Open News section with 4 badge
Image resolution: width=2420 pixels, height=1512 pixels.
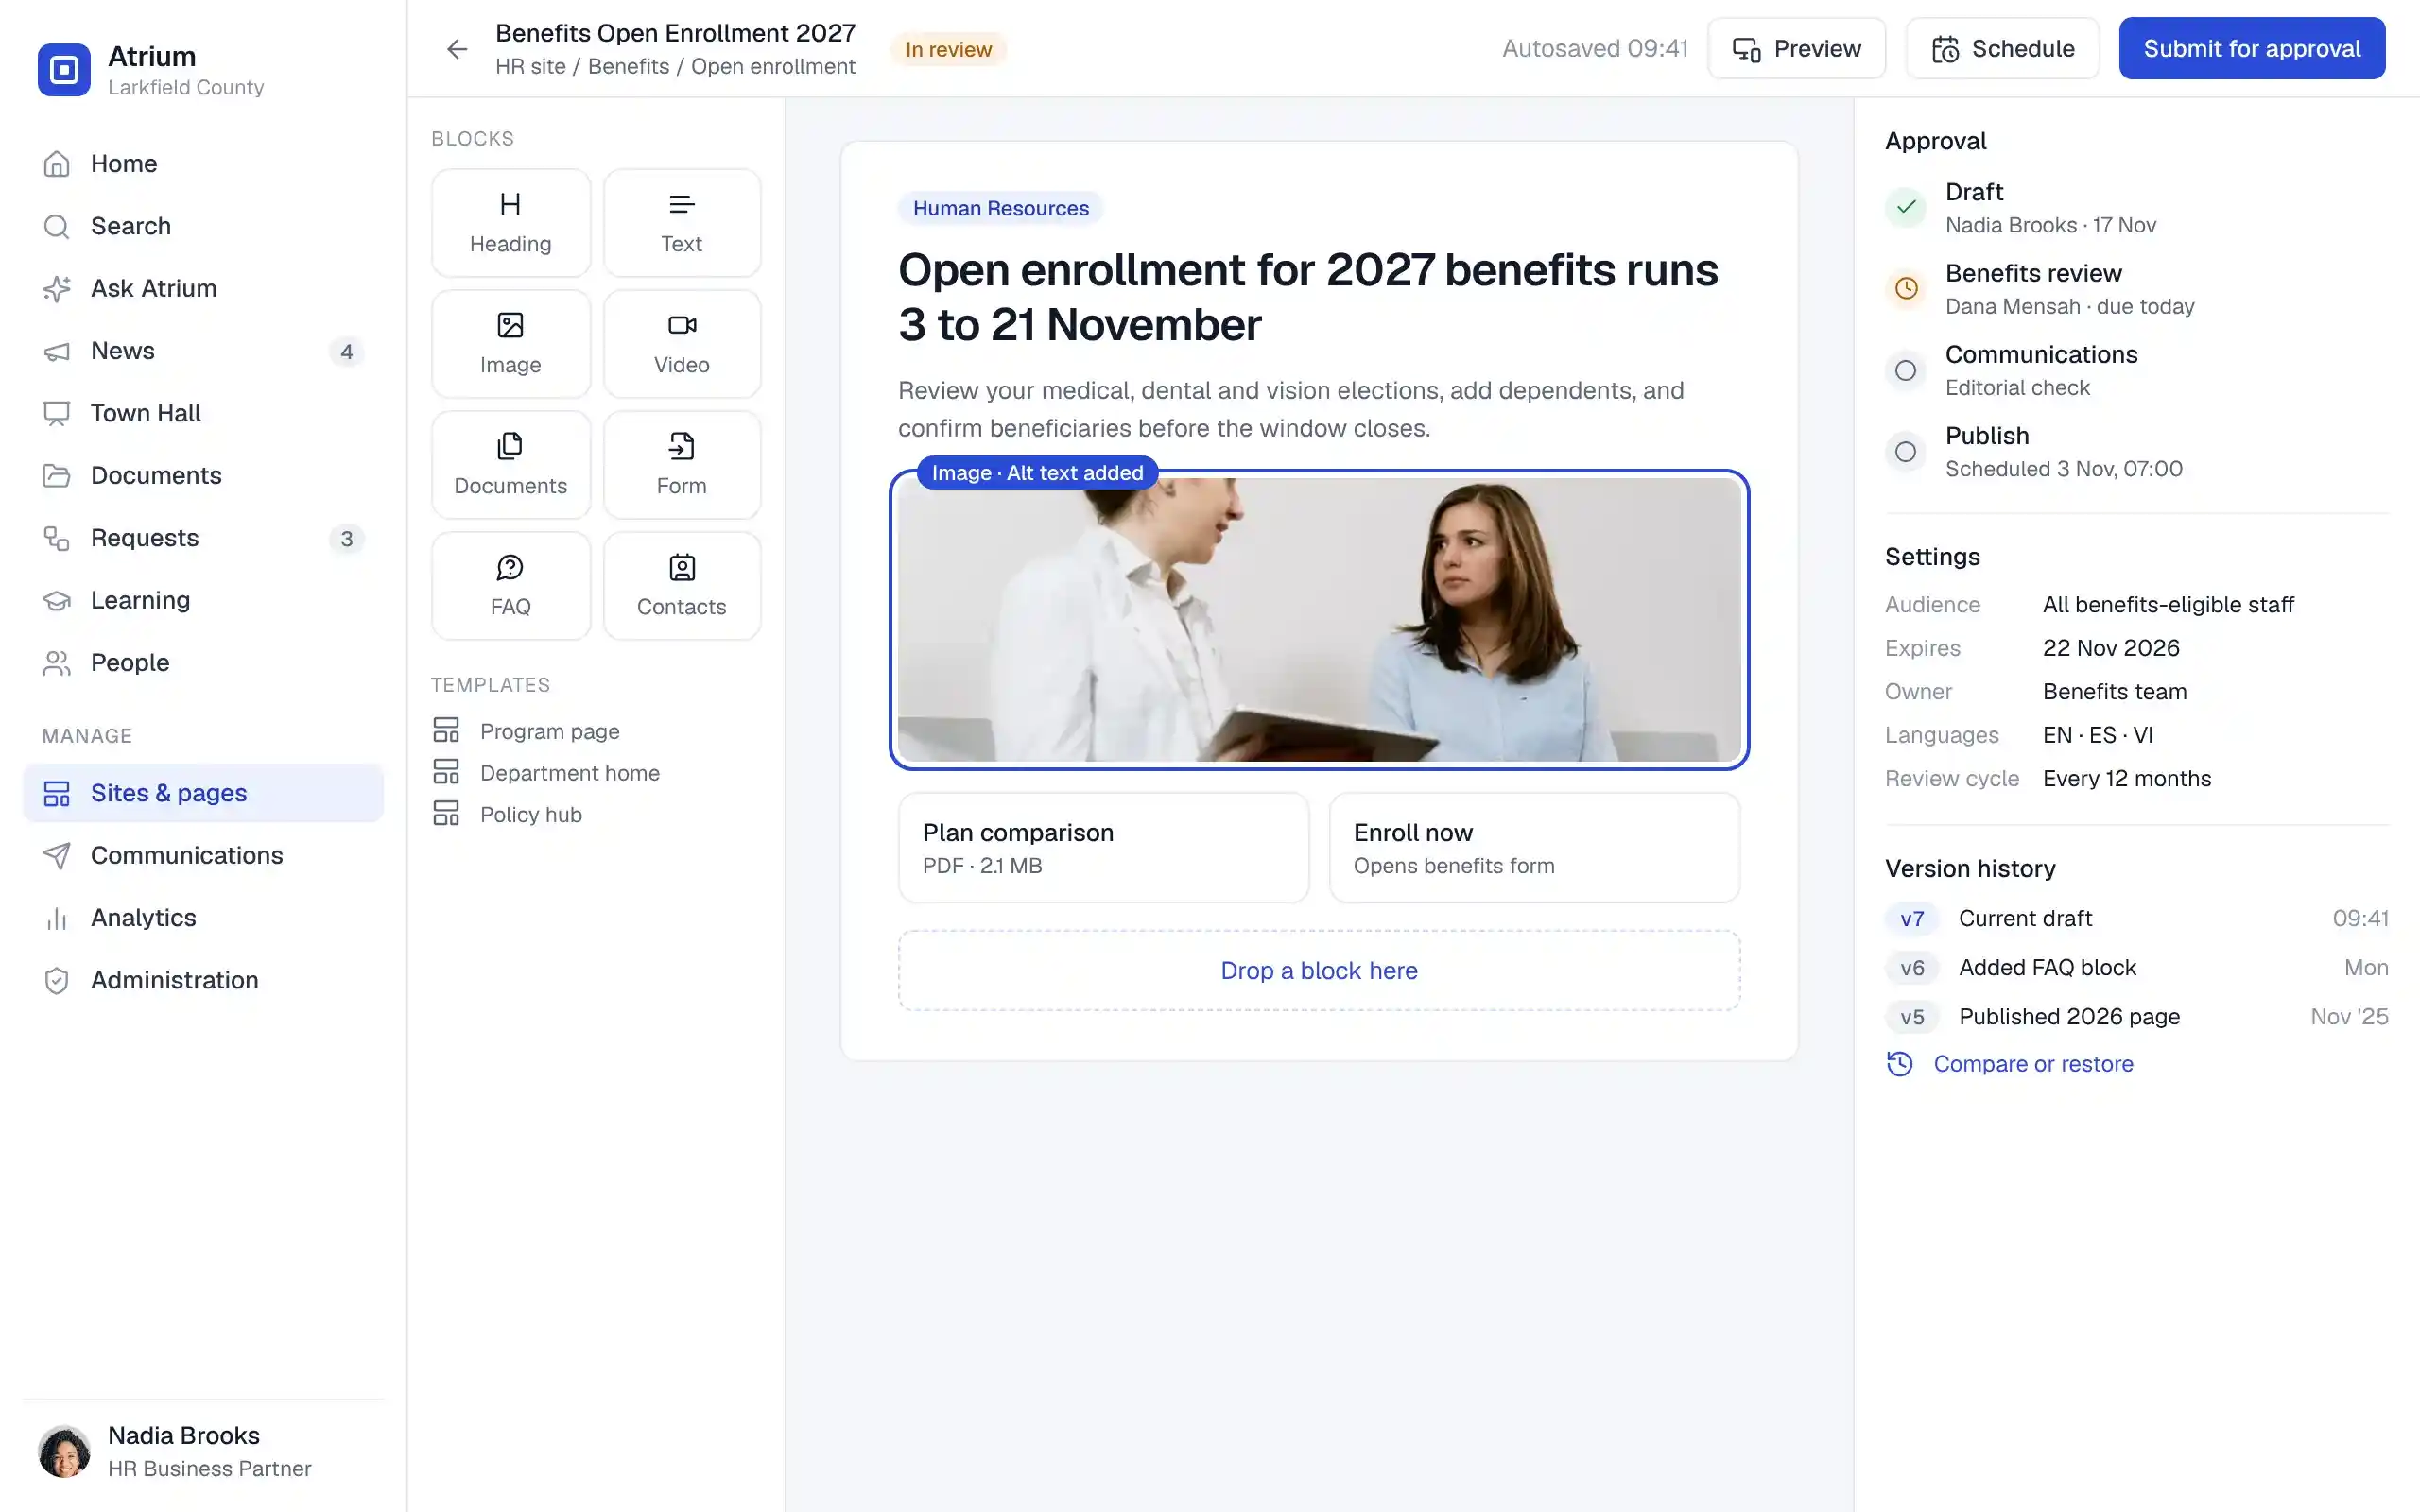click(203, 351)
